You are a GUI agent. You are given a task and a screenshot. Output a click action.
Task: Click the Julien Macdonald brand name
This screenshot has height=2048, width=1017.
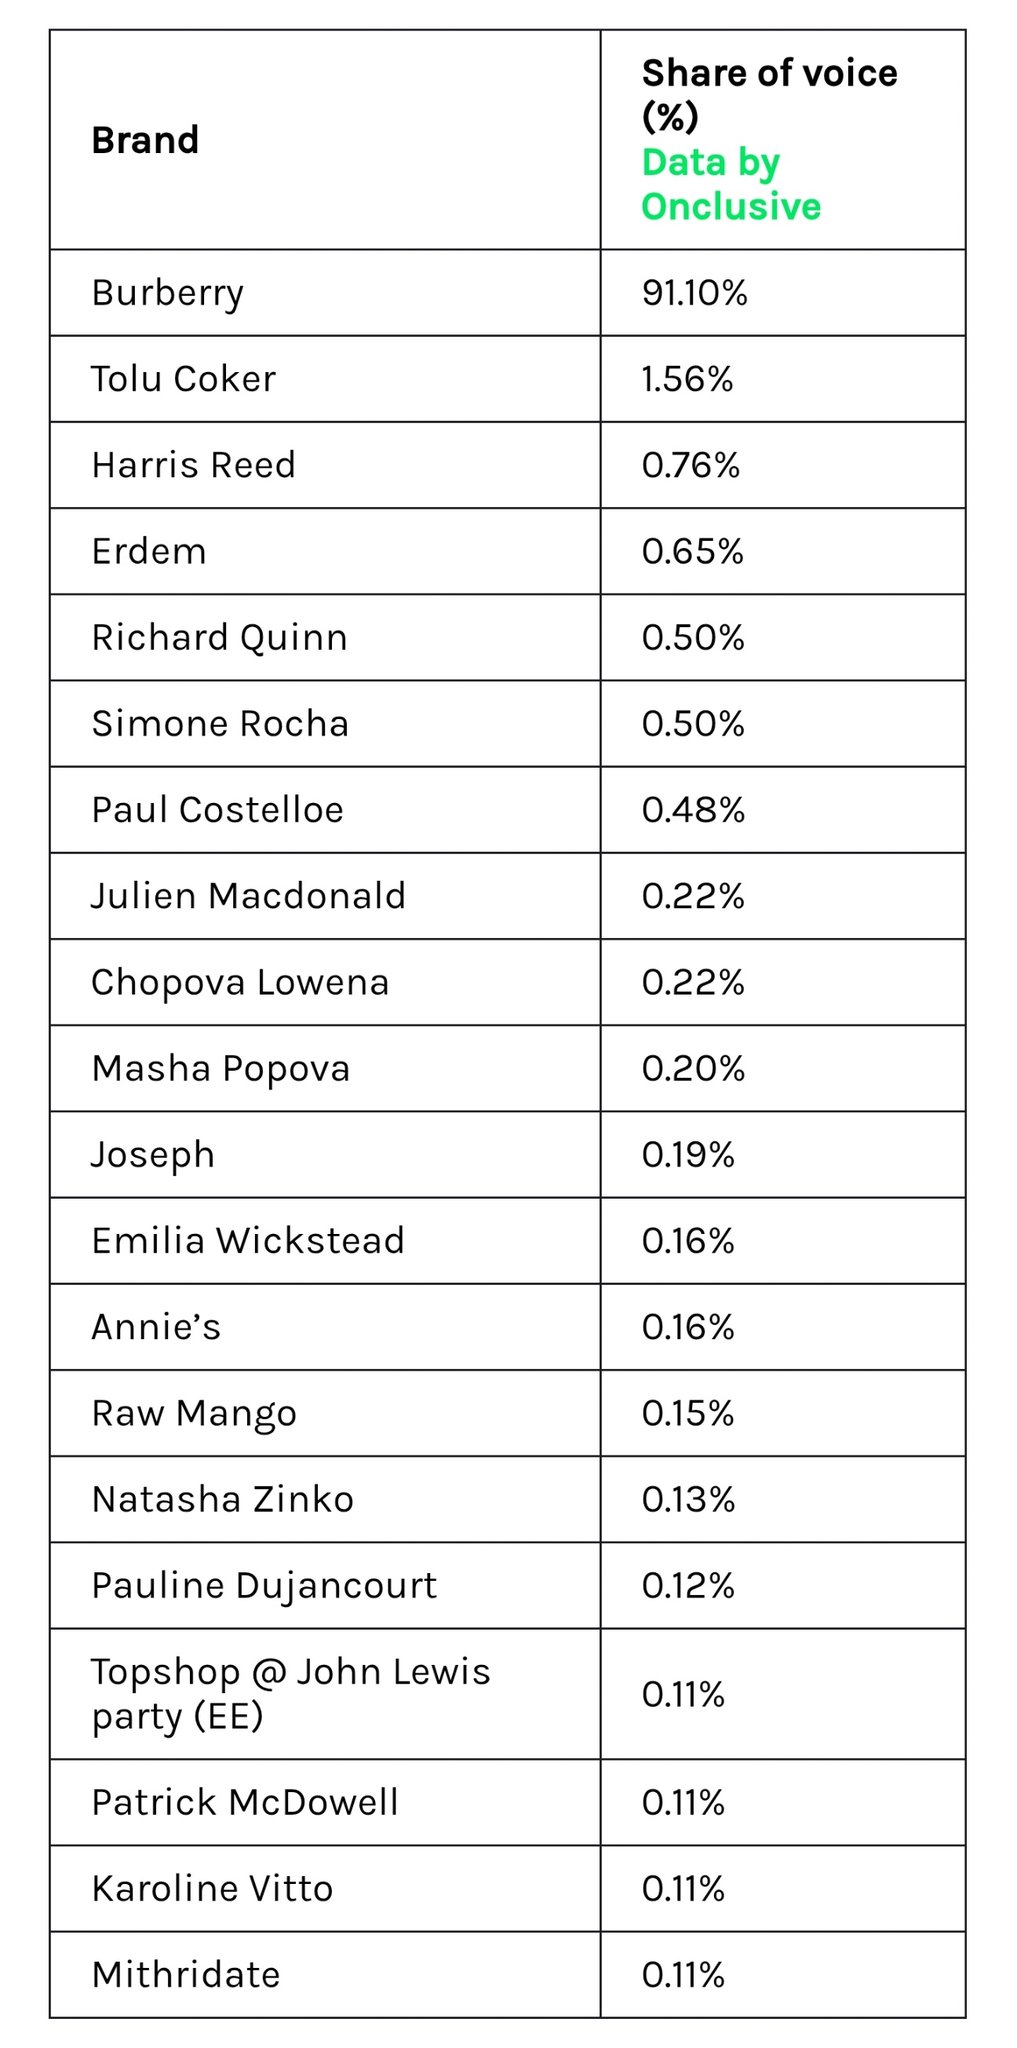[x=248, y=895]
